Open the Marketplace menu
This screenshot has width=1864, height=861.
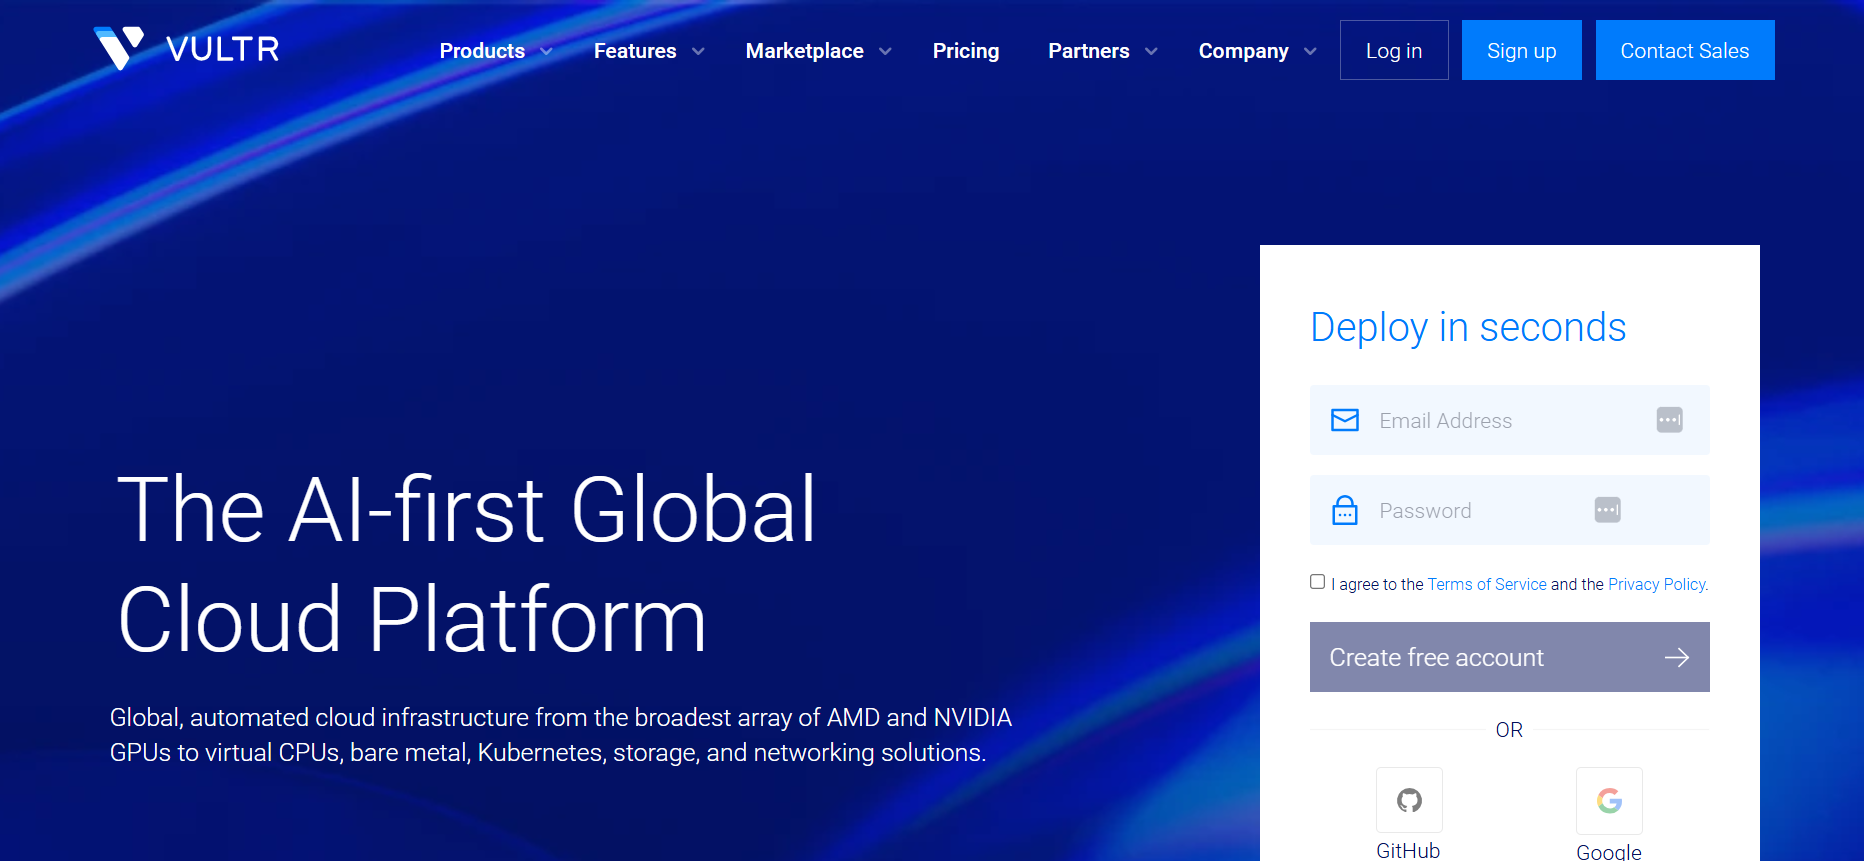tap(805, 51)
